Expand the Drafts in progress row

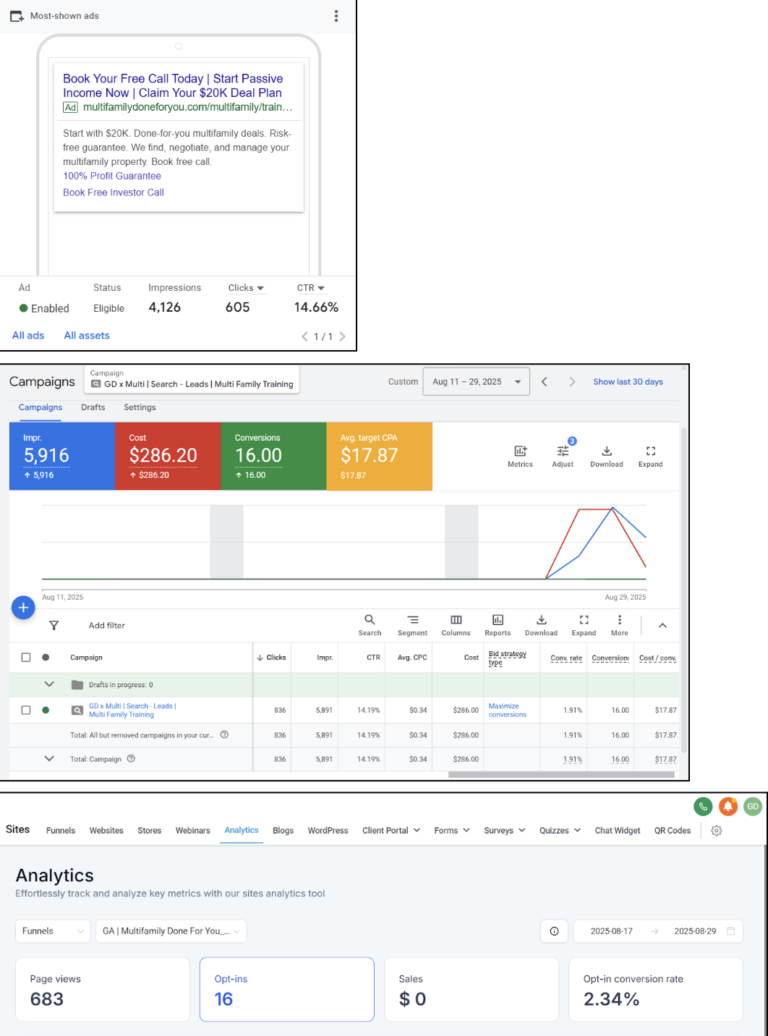coord(49,684)
